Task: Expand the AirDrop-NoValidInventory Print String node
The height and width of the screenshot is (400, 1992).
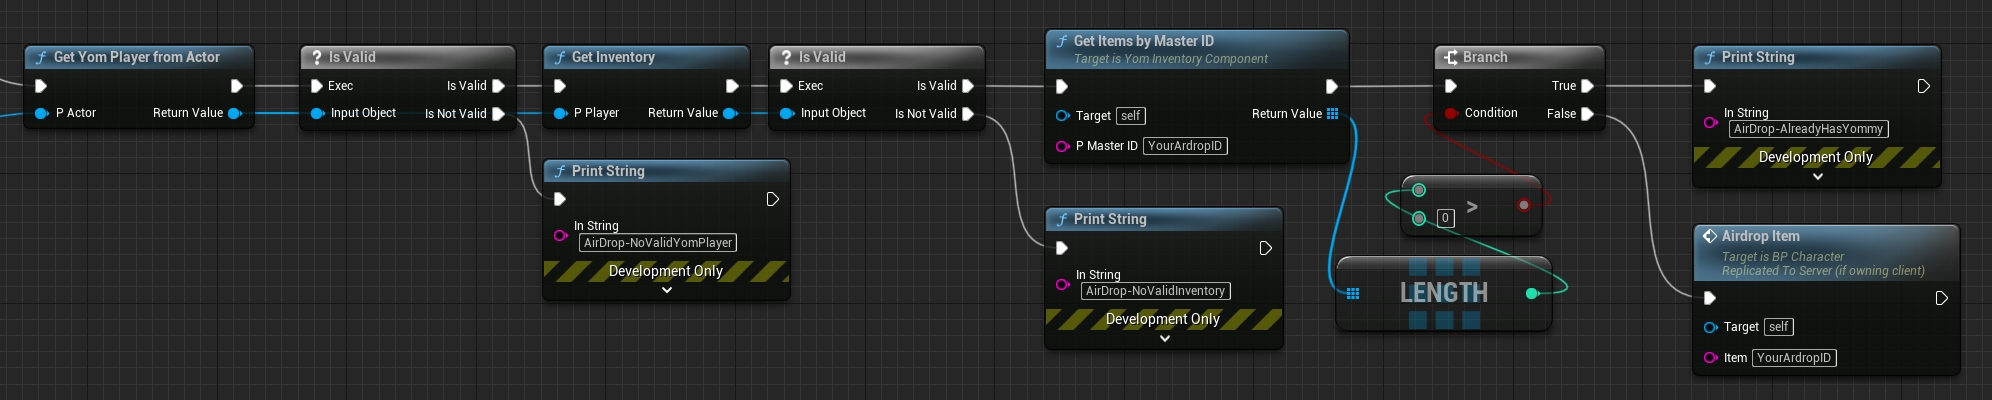Action: (x=1164, y=338)
